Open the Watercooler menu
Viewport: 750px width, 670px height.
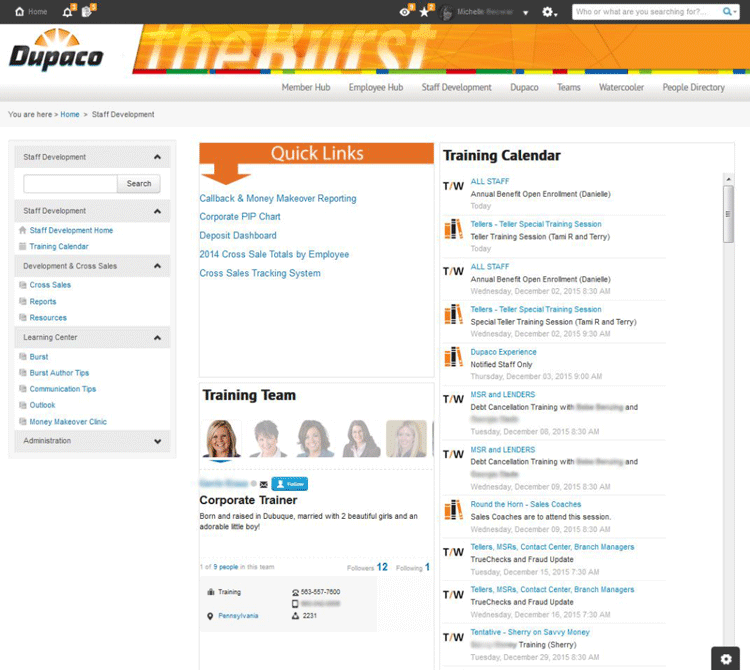point(621,88)
